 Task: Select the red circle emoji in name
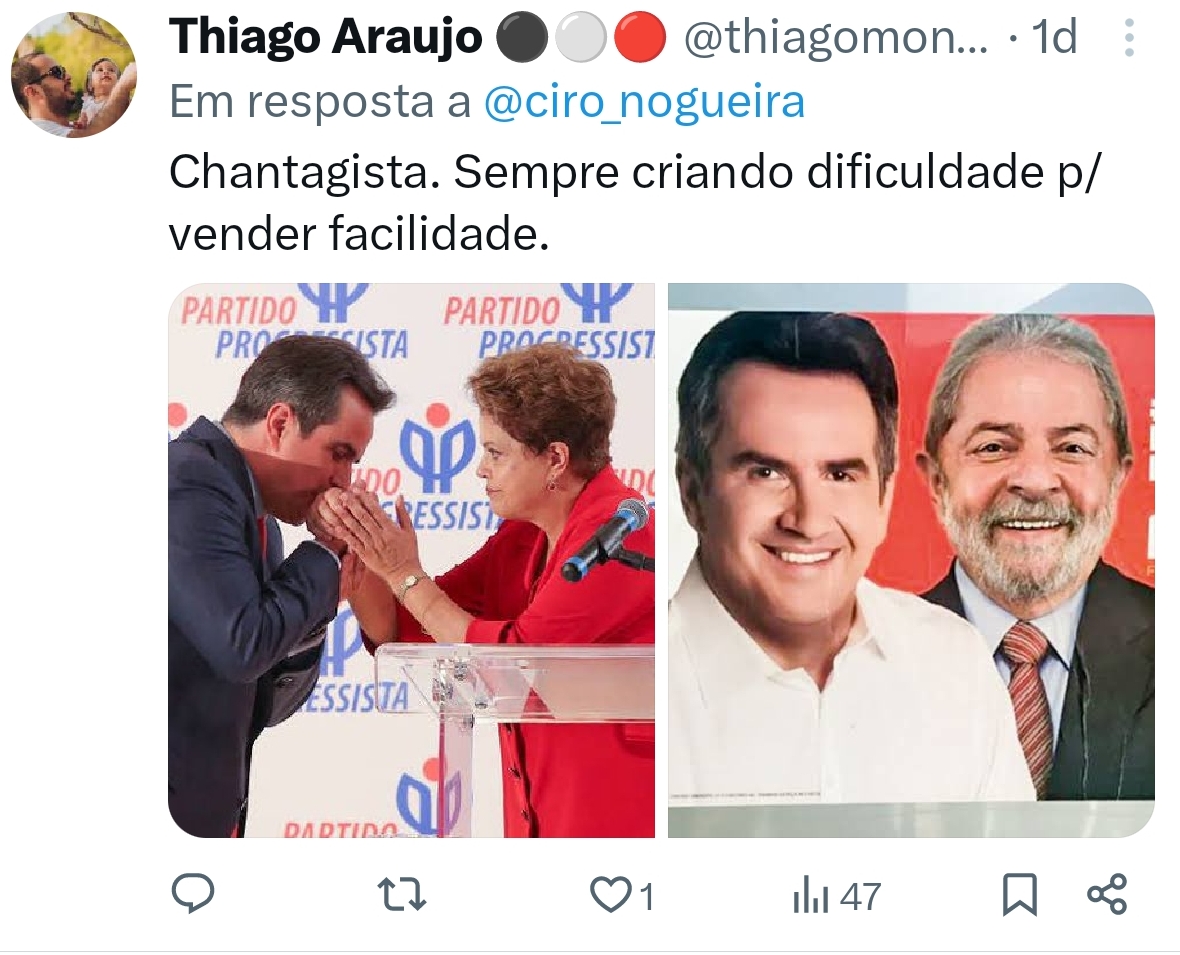(640, 38)
